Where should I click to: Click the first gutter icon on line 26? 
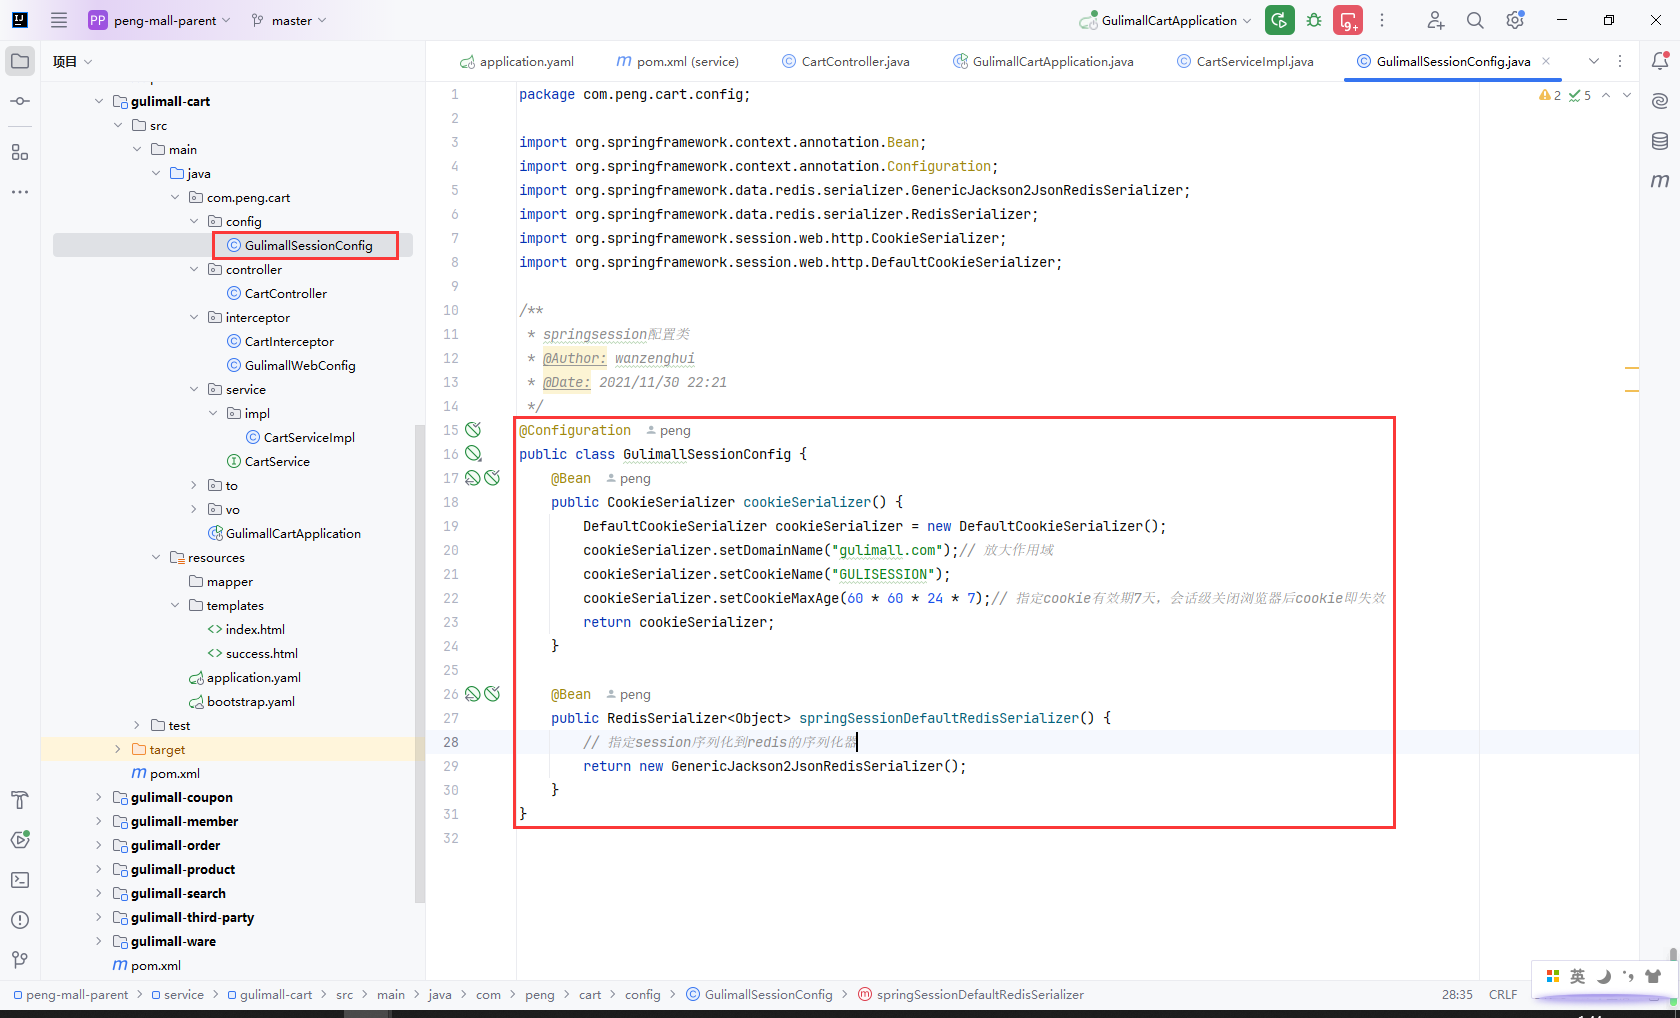473,694
